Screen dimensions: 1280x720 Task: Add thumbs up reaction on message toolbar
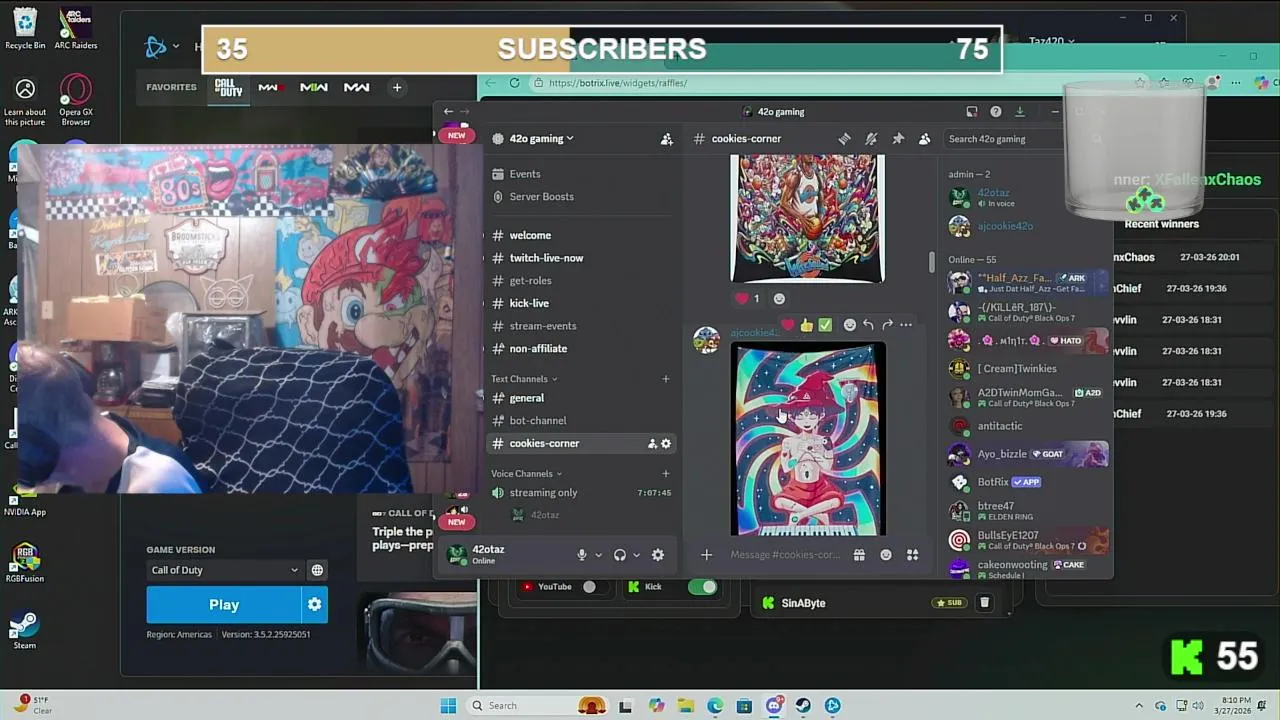[806, 325]
